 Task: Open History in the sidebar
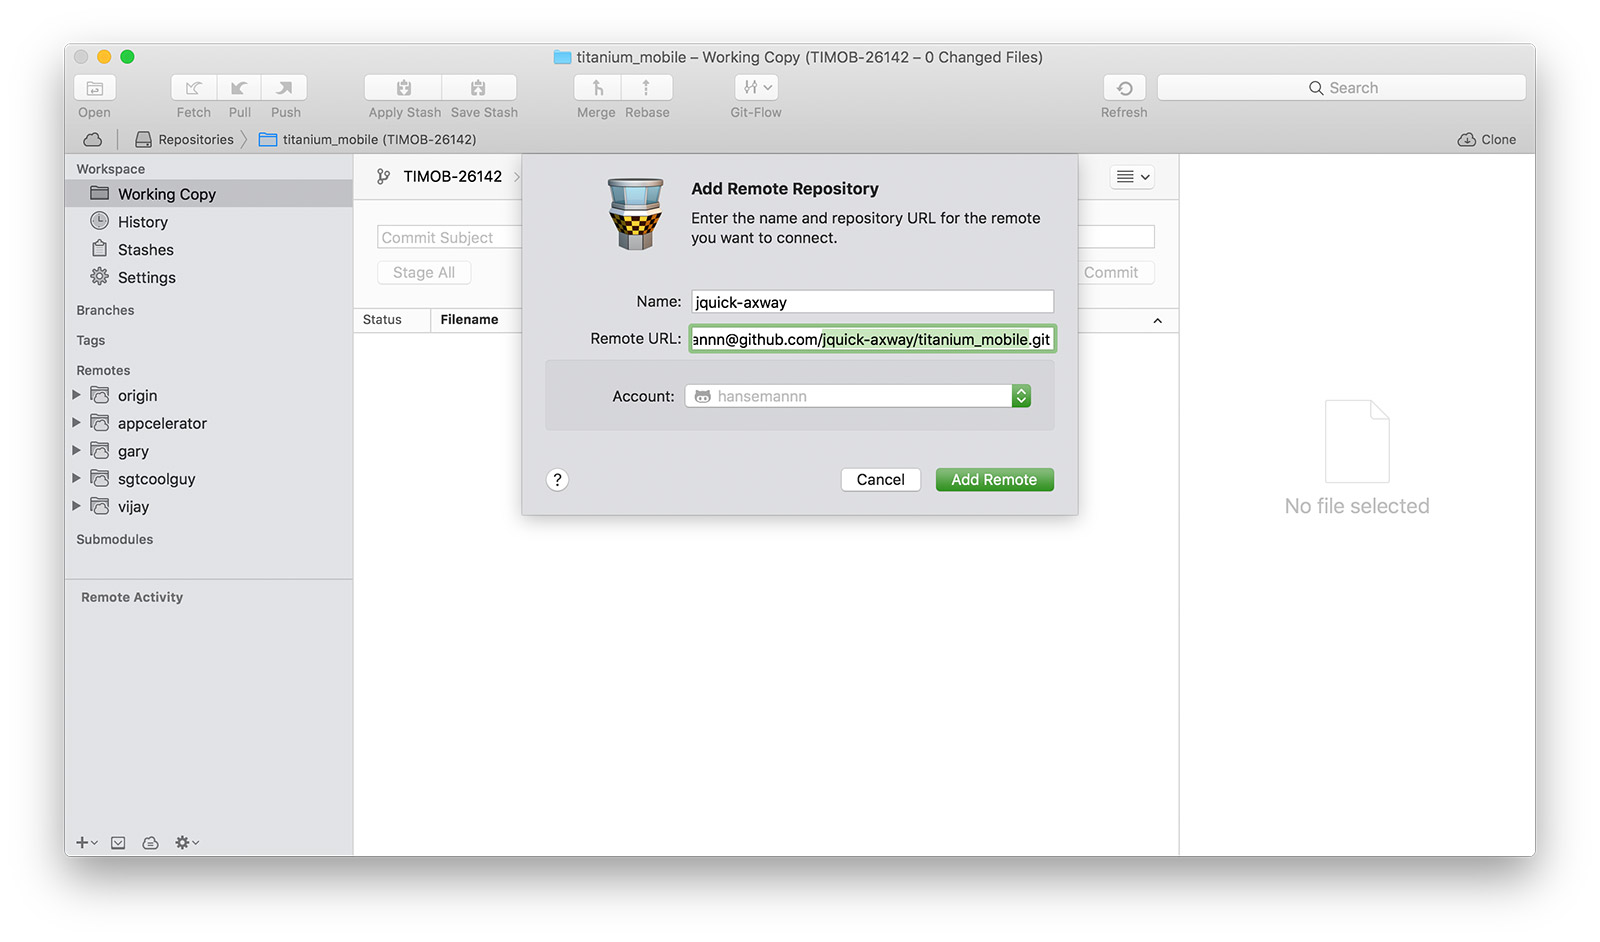pos(209,222)
